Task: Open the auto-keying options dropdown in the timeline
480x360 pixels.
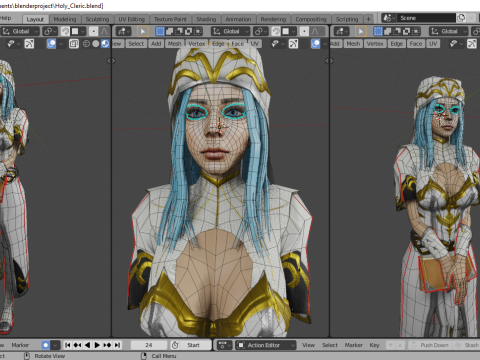Action: [x=56, y=345]
